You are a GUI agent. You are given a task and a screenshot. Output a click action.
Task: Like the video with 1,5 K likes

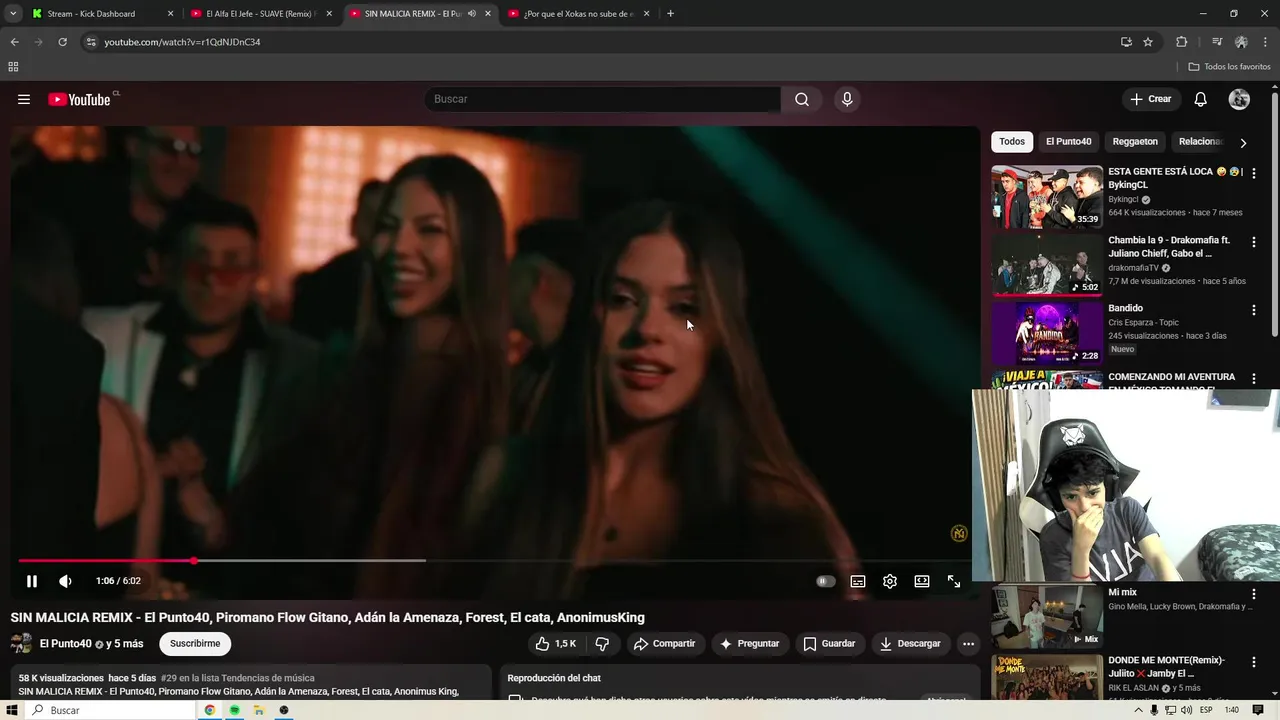point(556,644)
